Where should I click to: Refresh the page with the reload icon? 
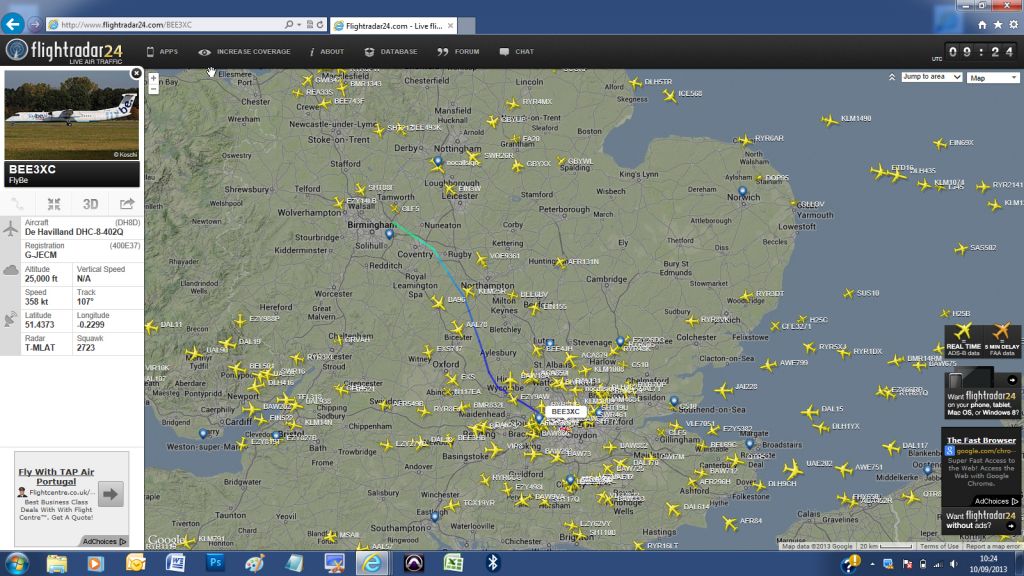[x=320, y=25]
